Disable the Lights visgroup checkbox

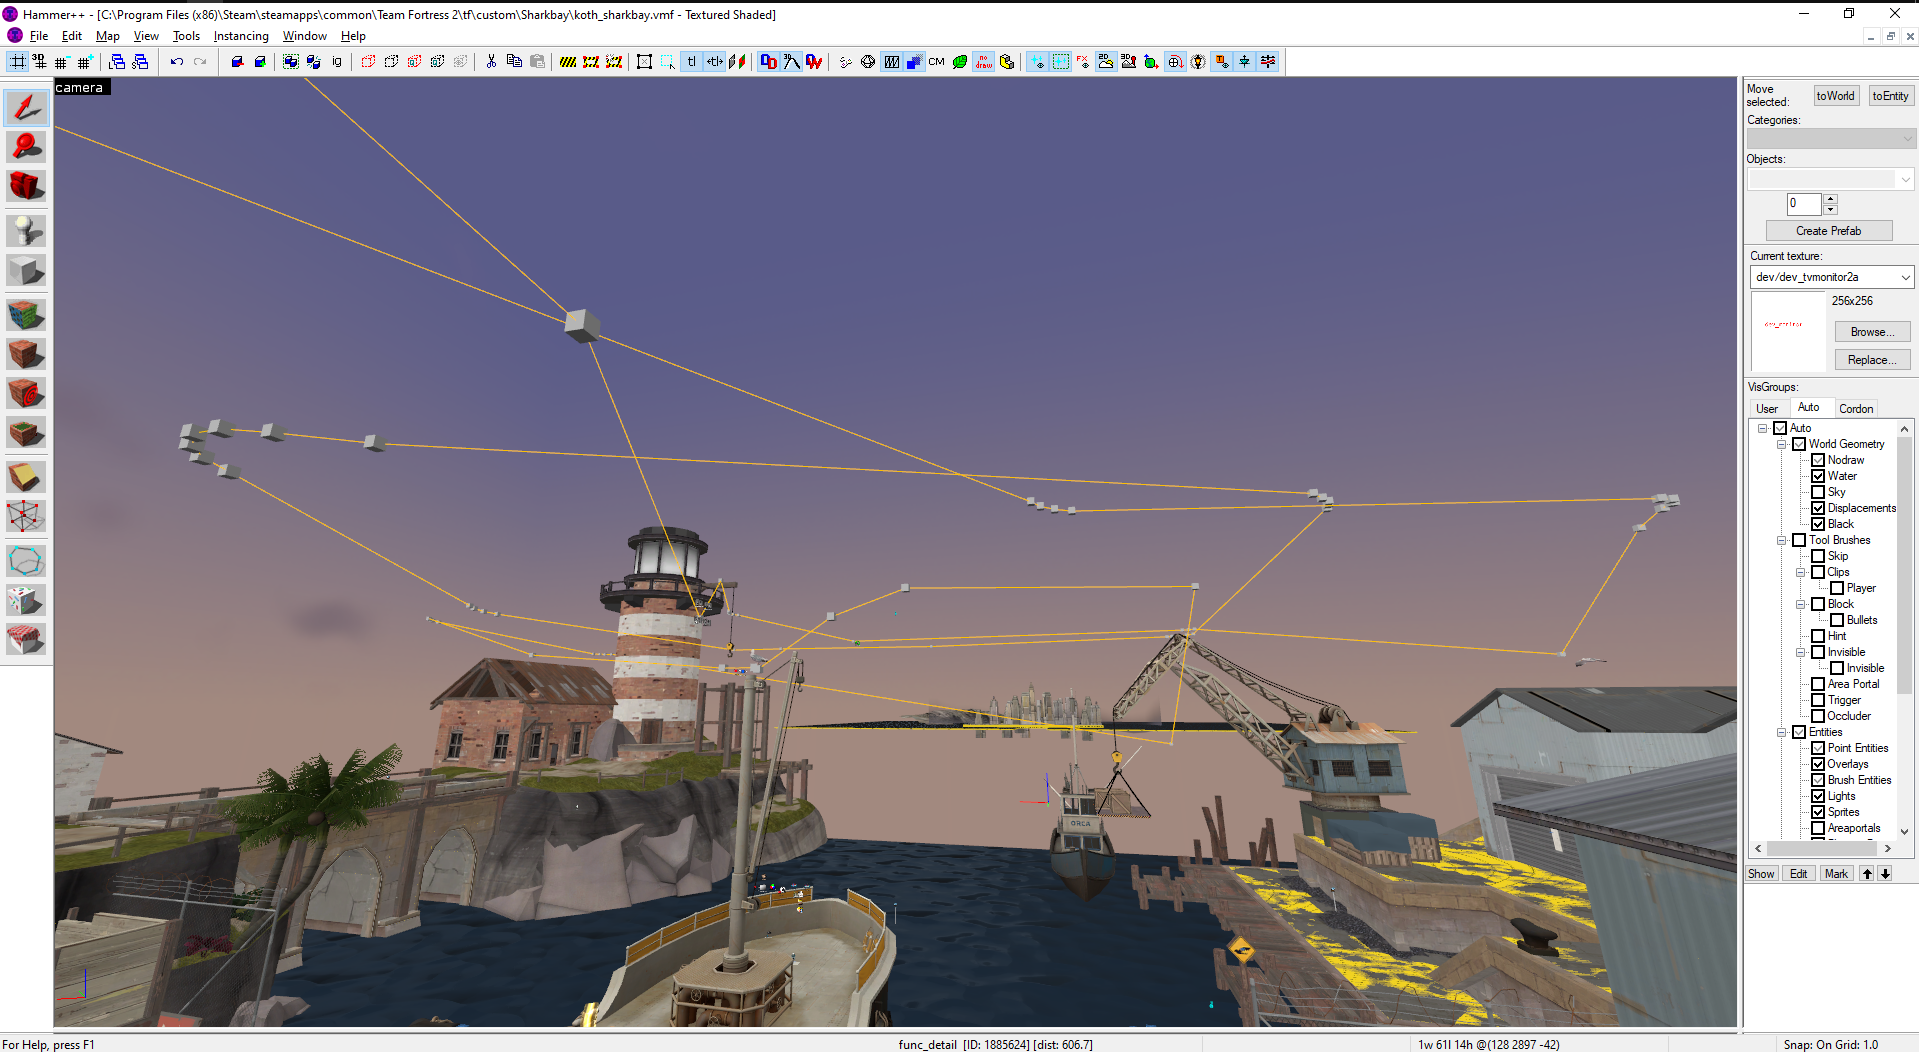1818,796
